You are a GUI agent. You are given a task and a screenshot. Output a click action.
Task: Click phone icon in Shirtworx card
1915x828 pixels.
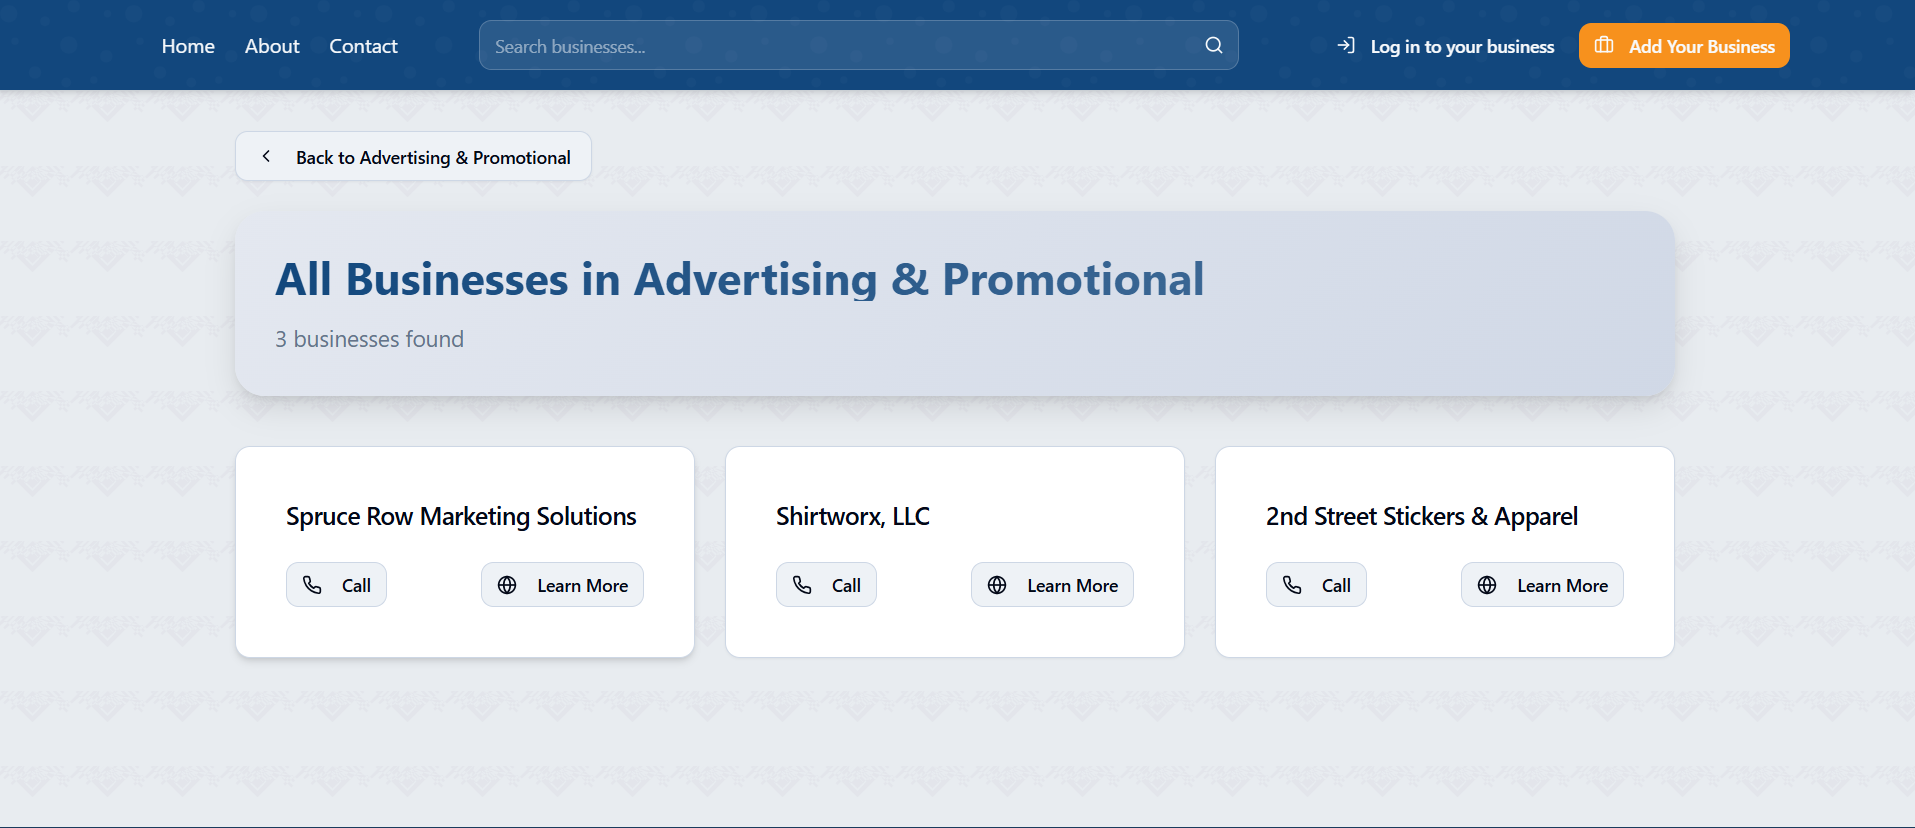pyautogui.click(x=802, y=585)
